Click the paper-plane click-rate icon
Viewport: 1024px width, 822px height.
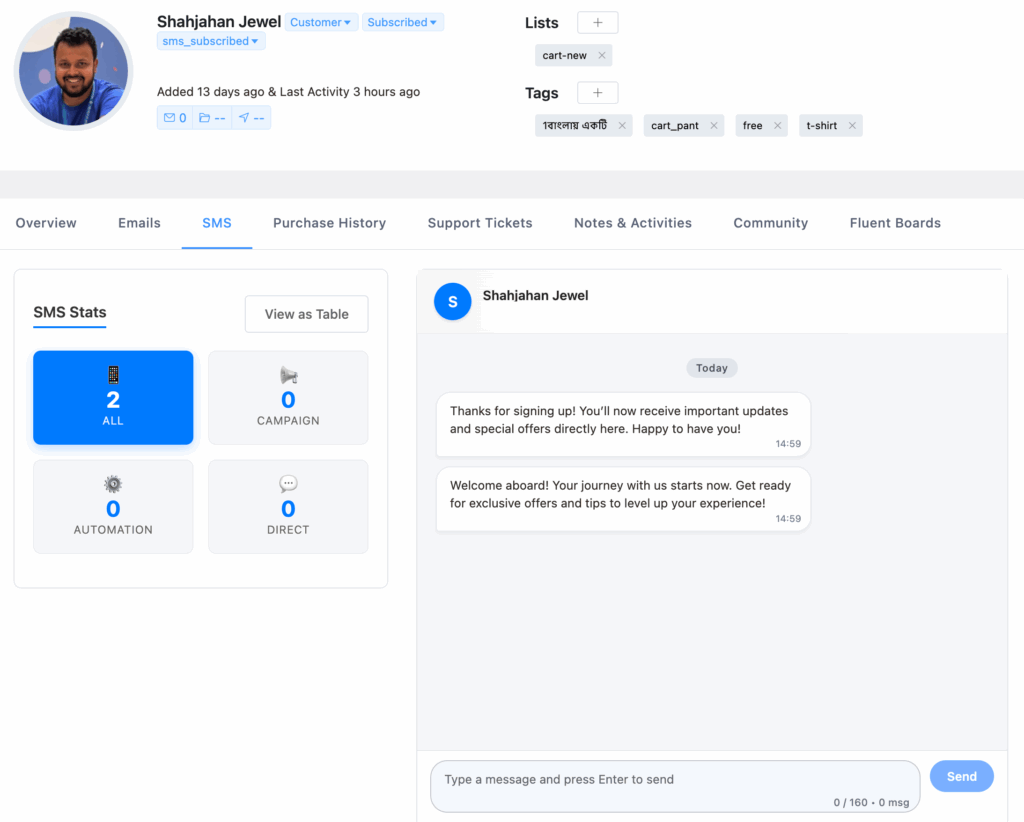(x=245, y=117)
